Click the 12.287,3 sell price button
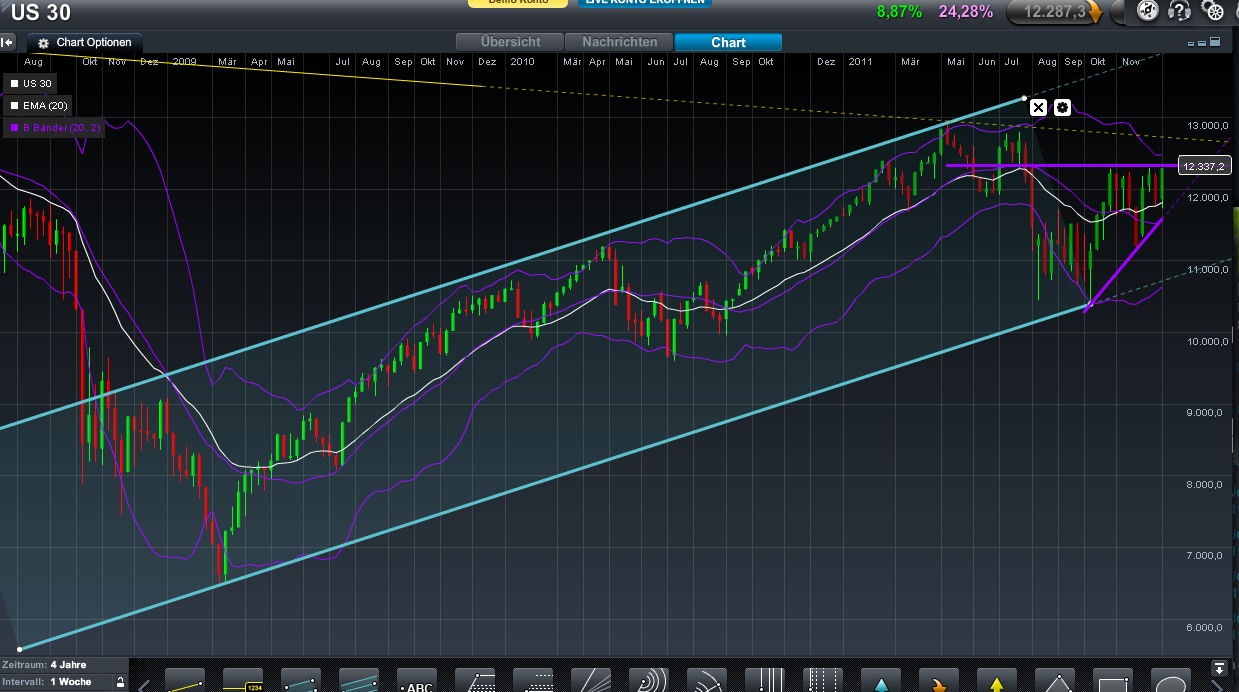This screenshot has width=1239, height=692. pos(1055,12)
